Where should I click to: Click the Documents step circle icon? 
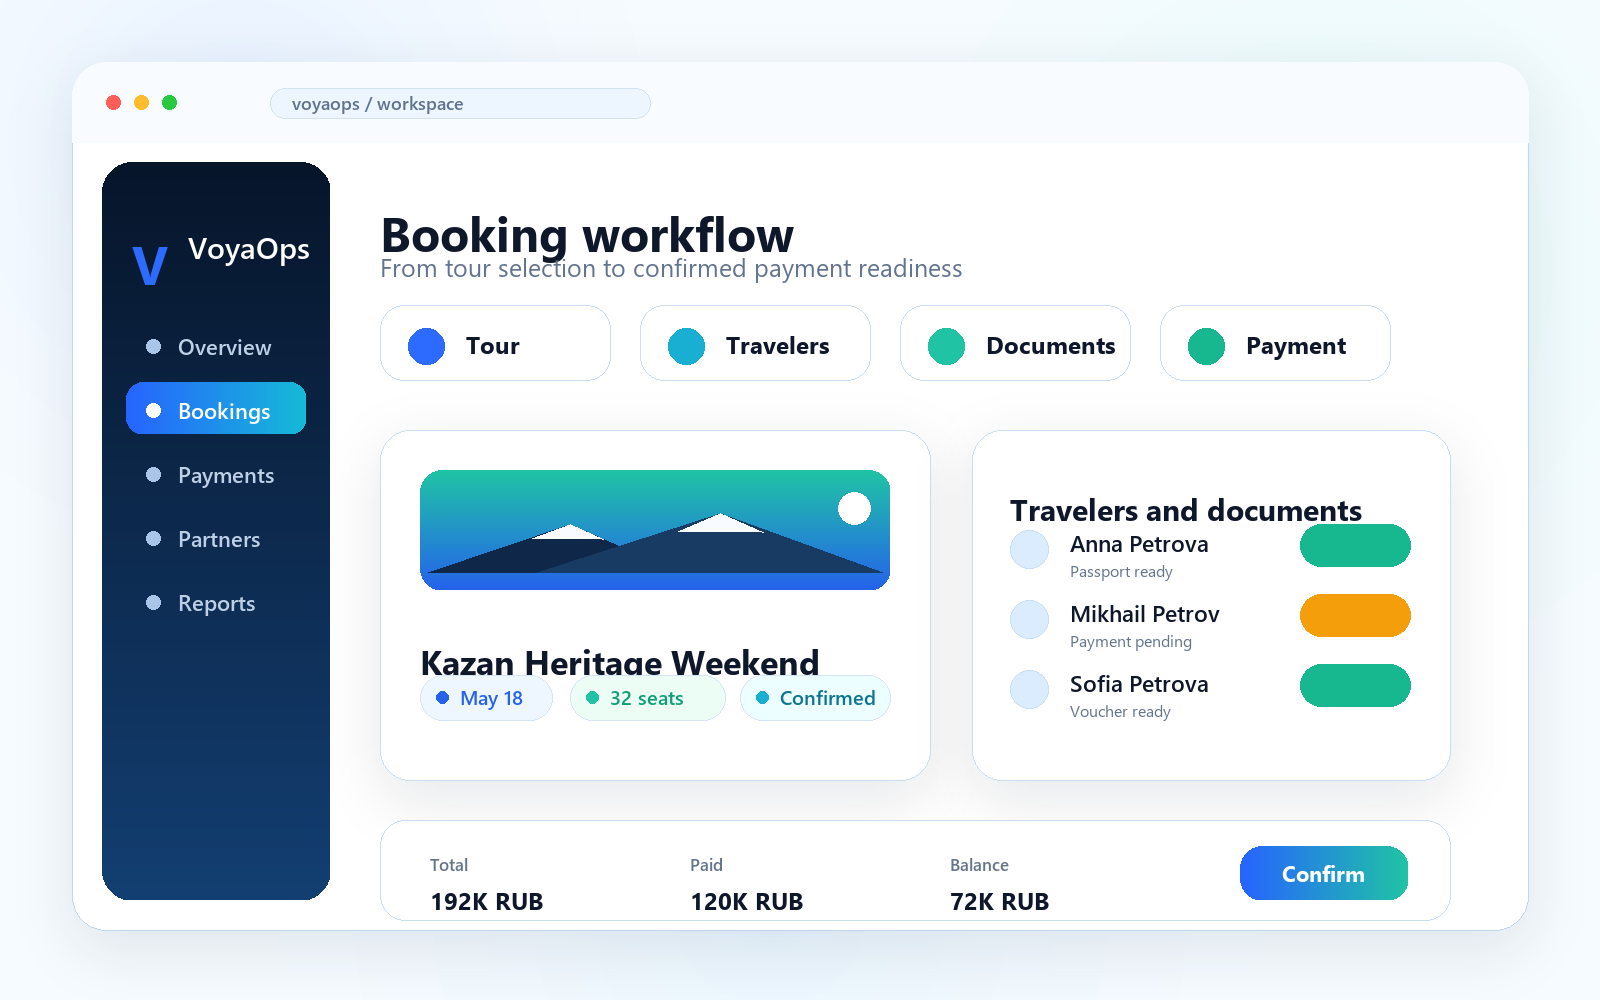pos(947,346)
